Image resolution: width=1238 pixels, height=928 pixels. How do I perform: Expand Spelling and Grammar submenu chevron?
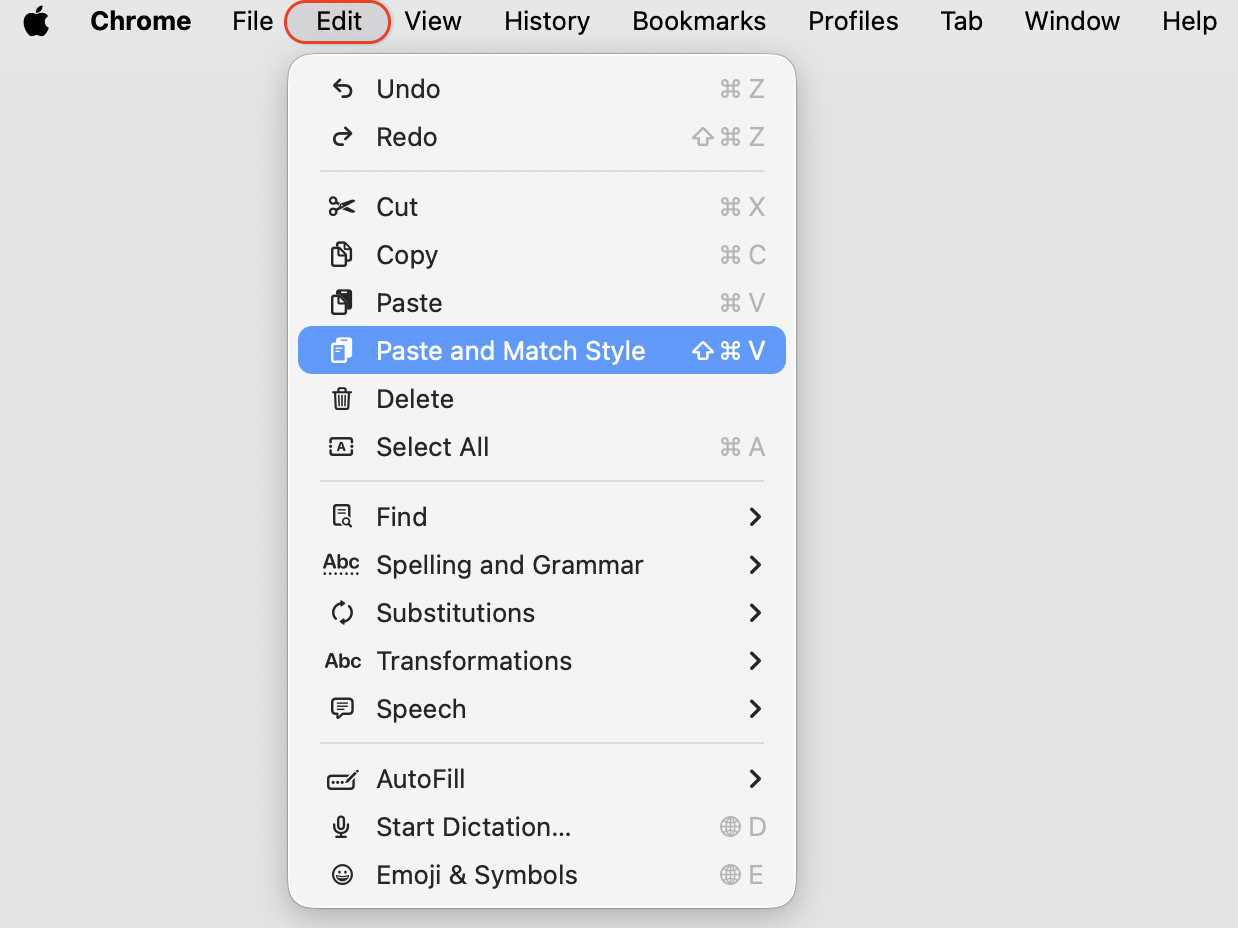tap(755, 565)
